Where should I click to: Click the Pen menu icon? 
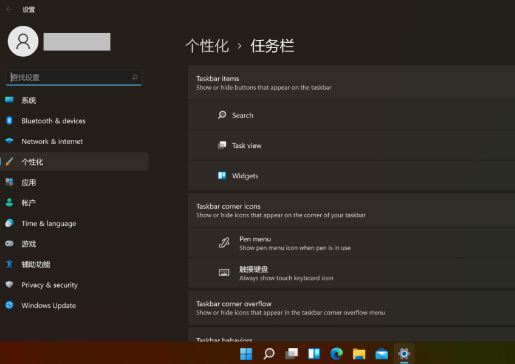click(x=224, y=243)
